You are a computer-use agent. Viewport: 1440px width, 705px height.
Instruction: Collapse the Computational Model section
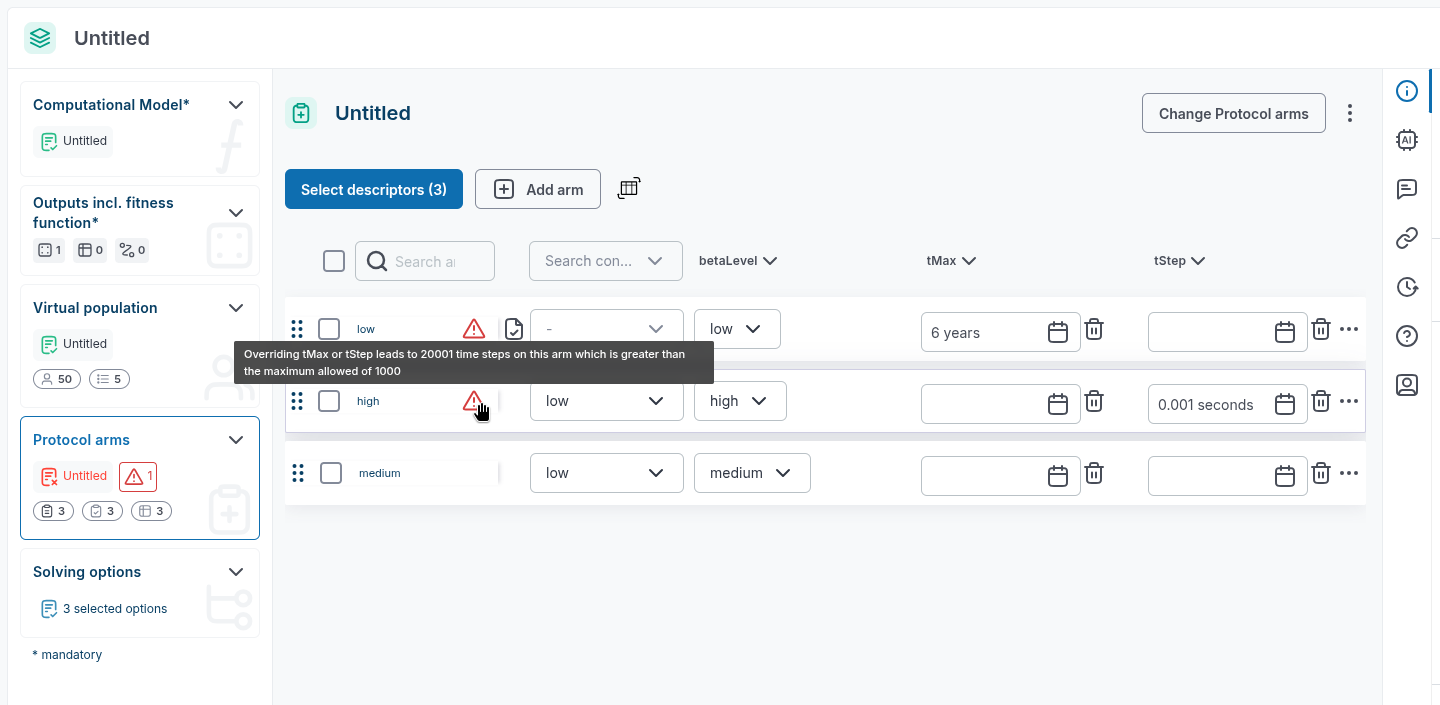coord(236,105)
